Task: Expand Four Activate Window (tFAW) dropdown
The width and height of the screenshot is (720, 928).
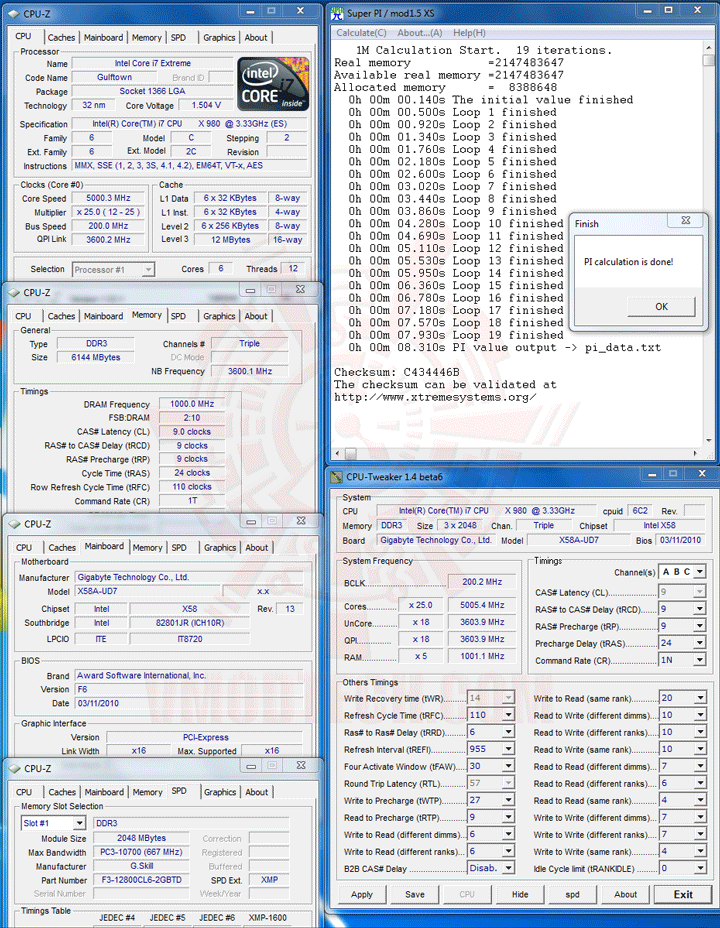Action: [508, 766]
